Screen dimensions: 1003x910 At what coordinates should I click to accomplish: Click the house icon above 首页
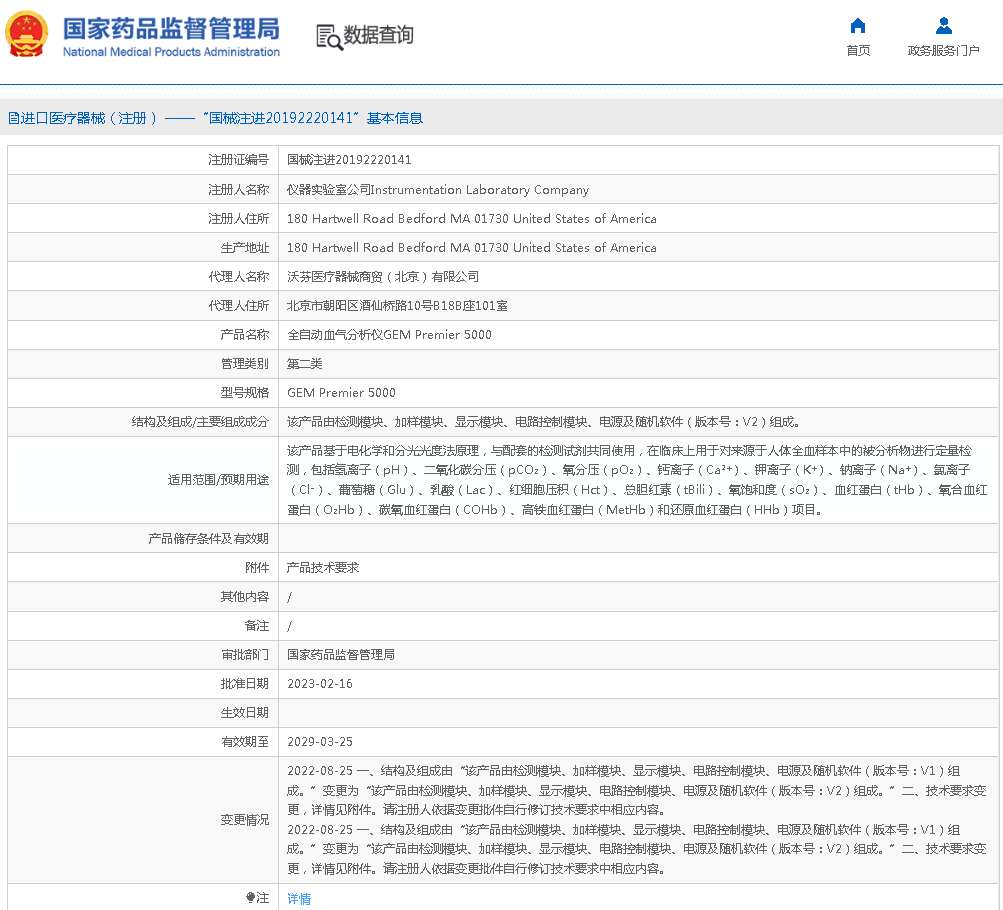click(858, 26)
